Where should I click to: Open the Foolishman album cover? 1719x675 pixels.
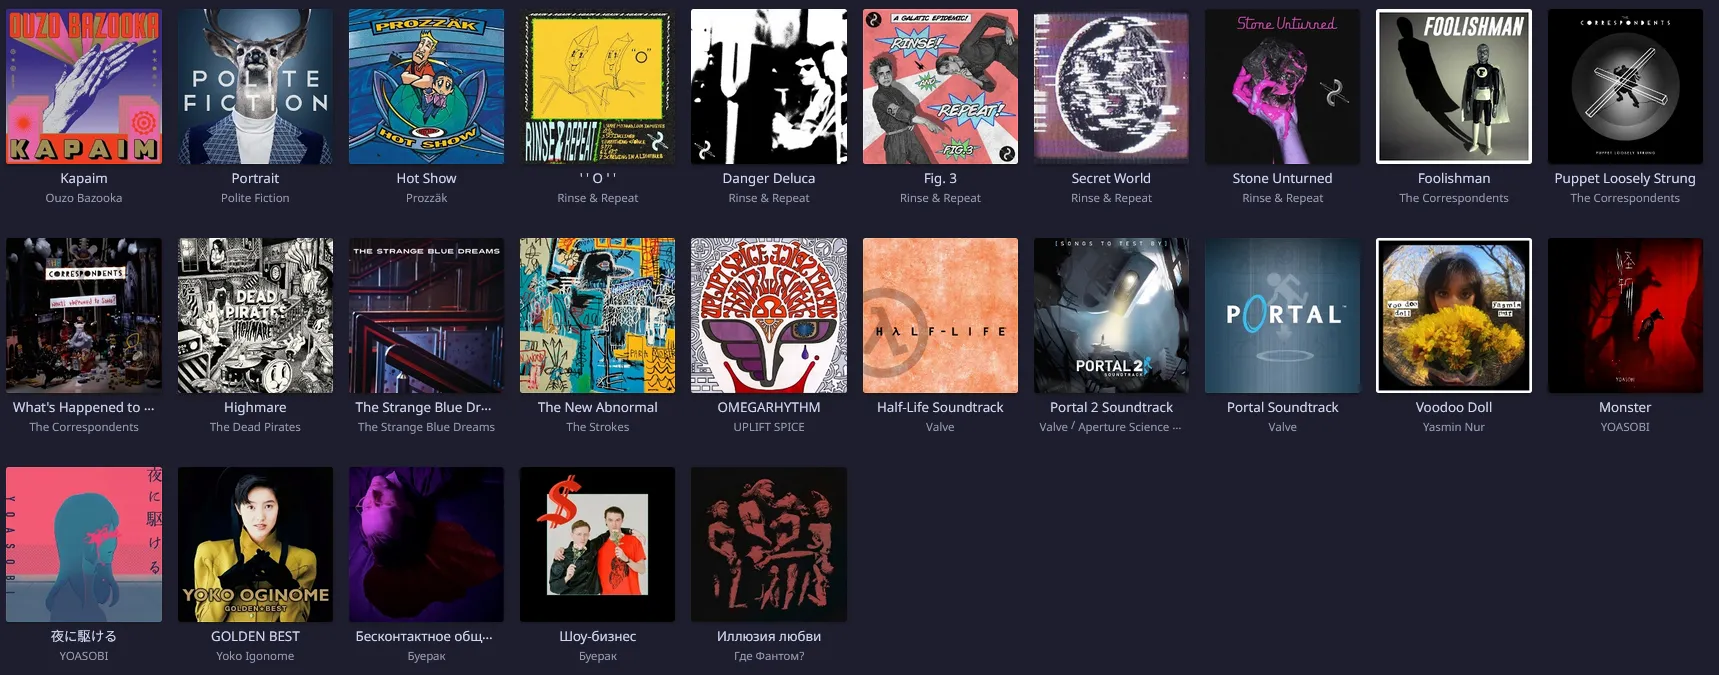point(1454,86)
